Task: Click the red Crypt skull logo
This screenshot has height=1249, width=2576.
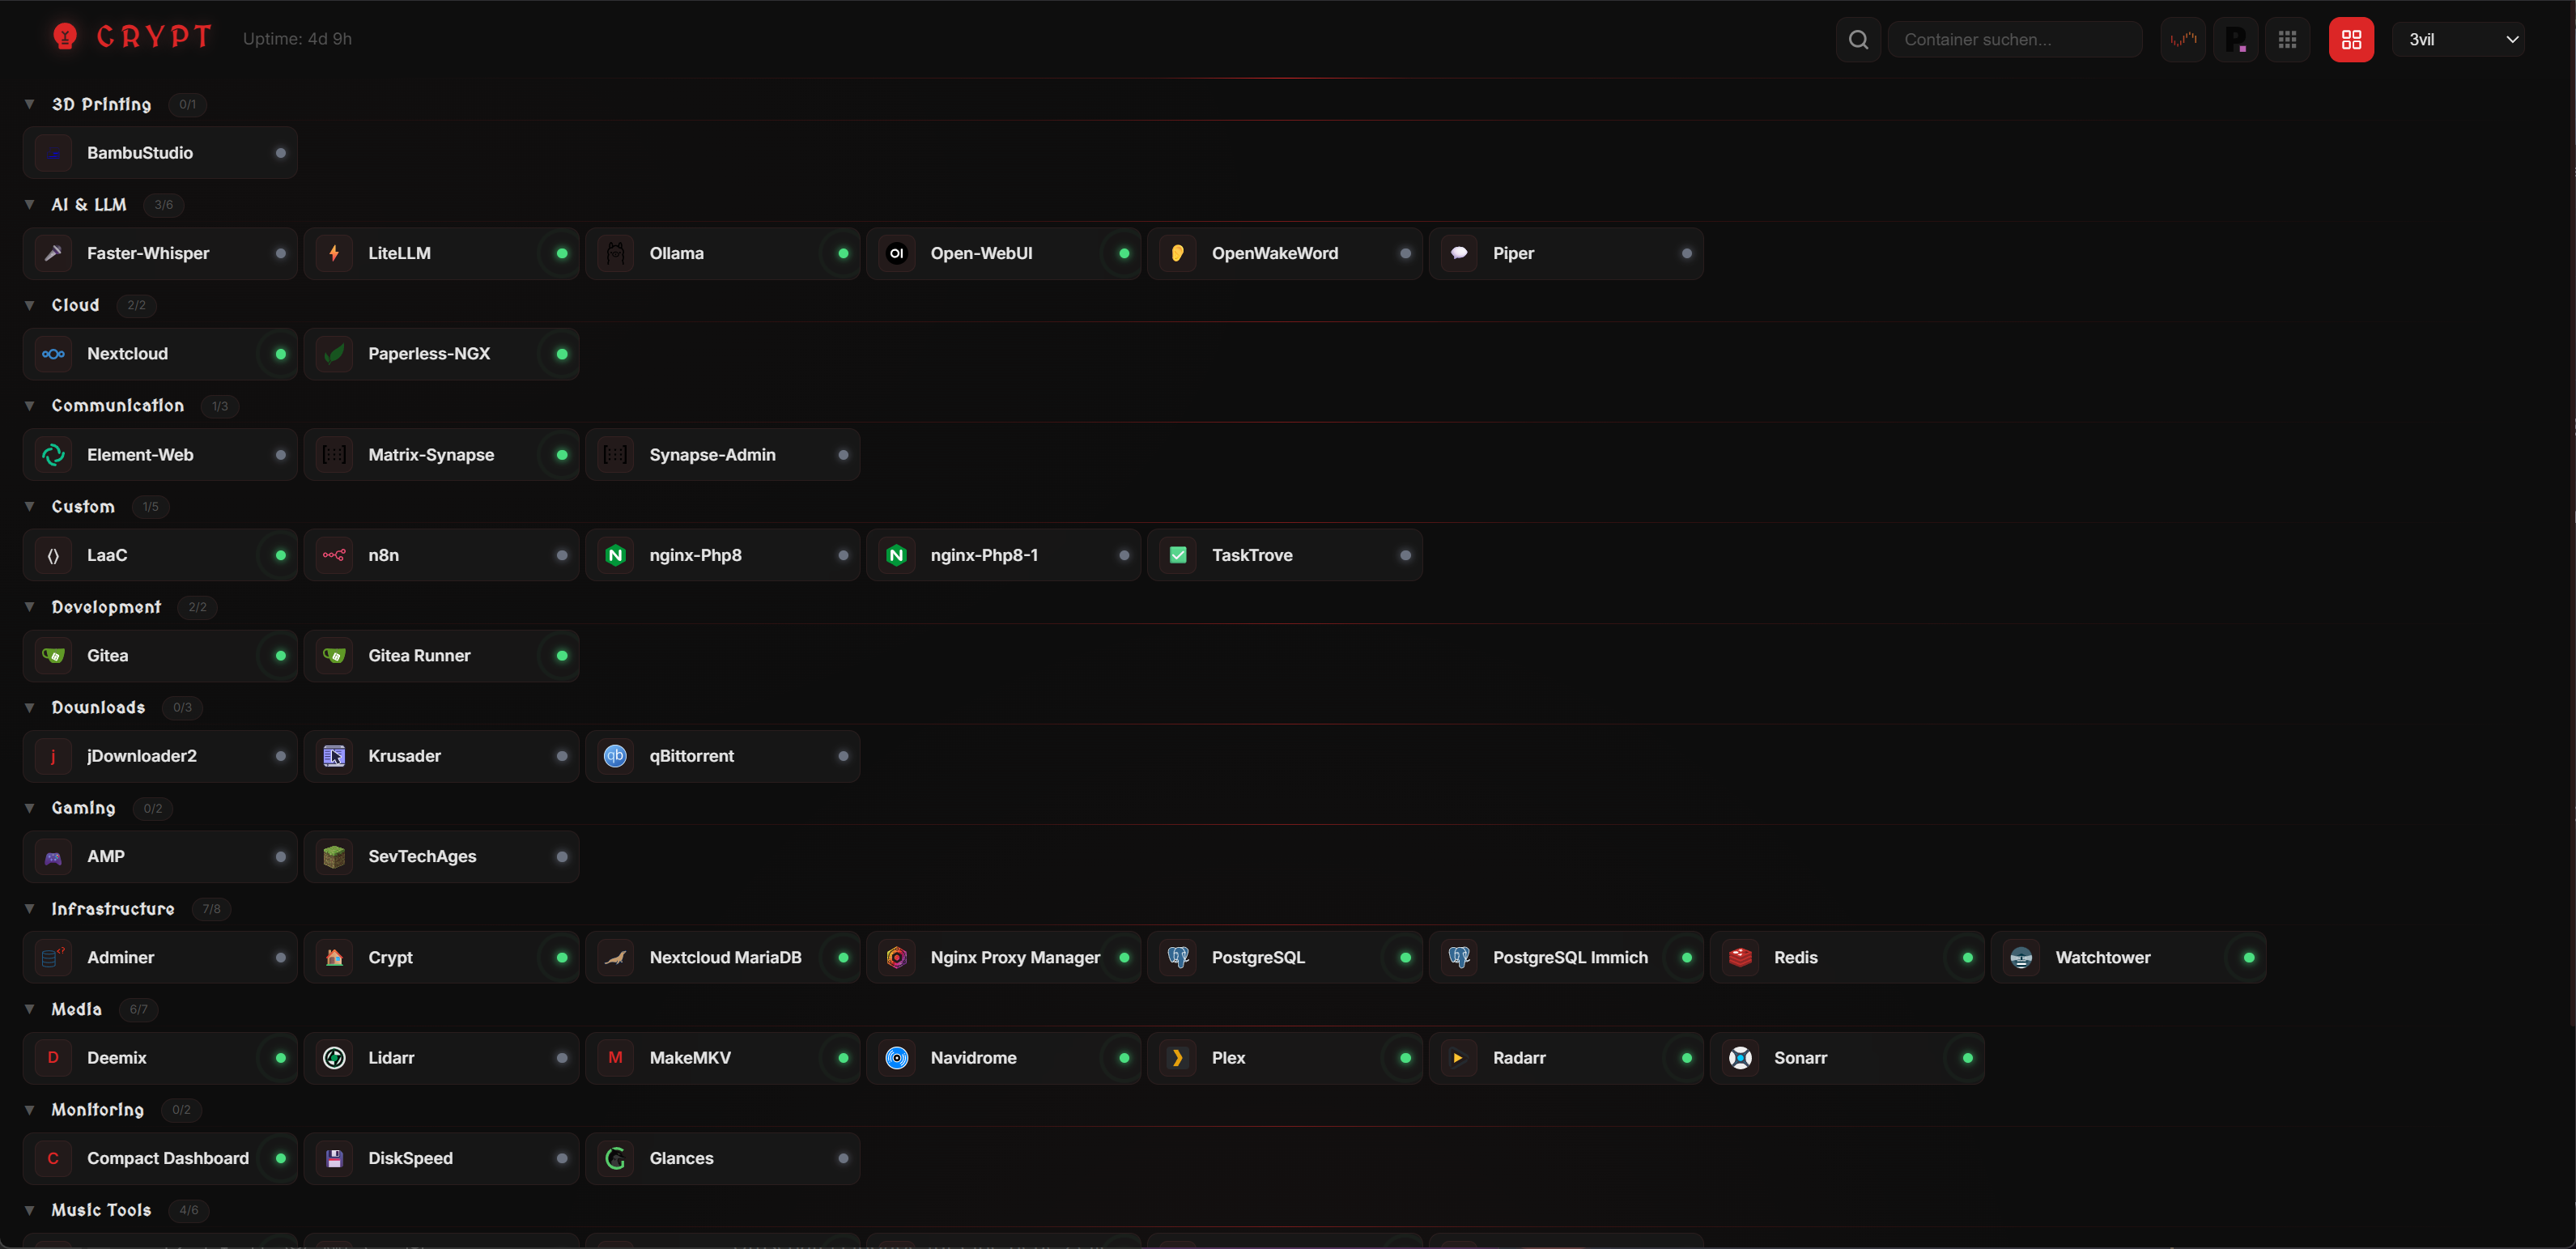Action: pos(65,37)
